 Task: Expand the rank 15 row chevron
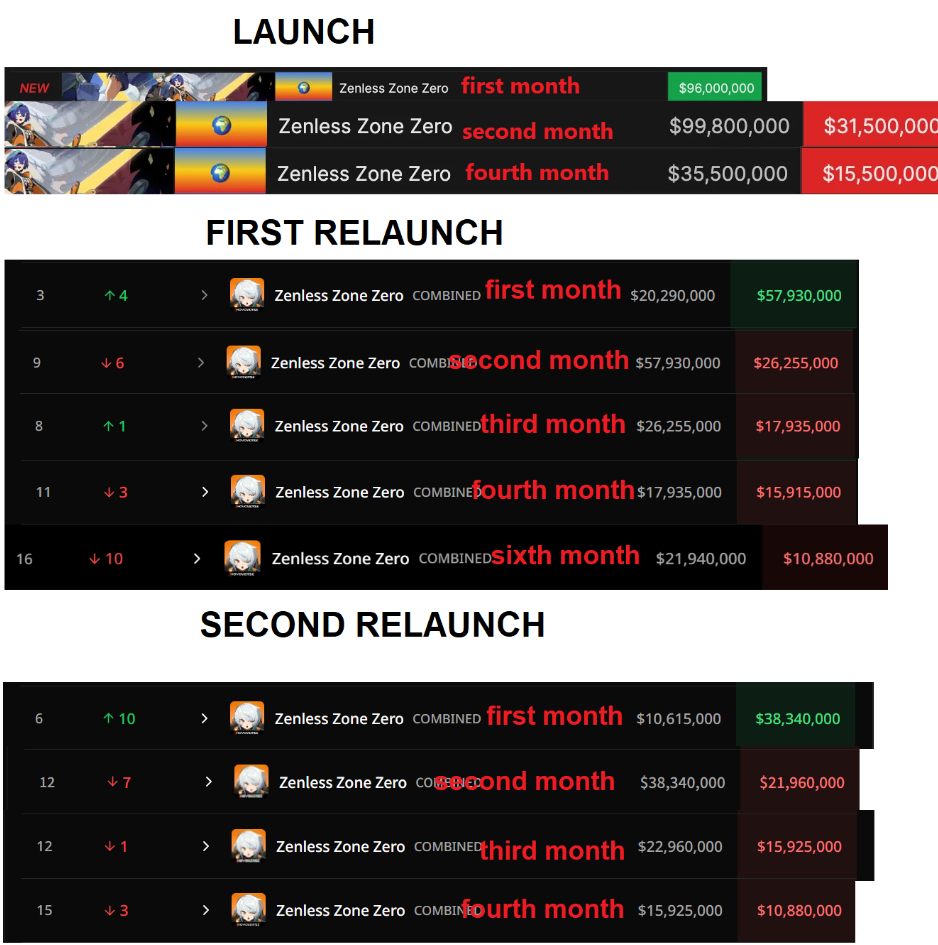click(x=206, y=910)
